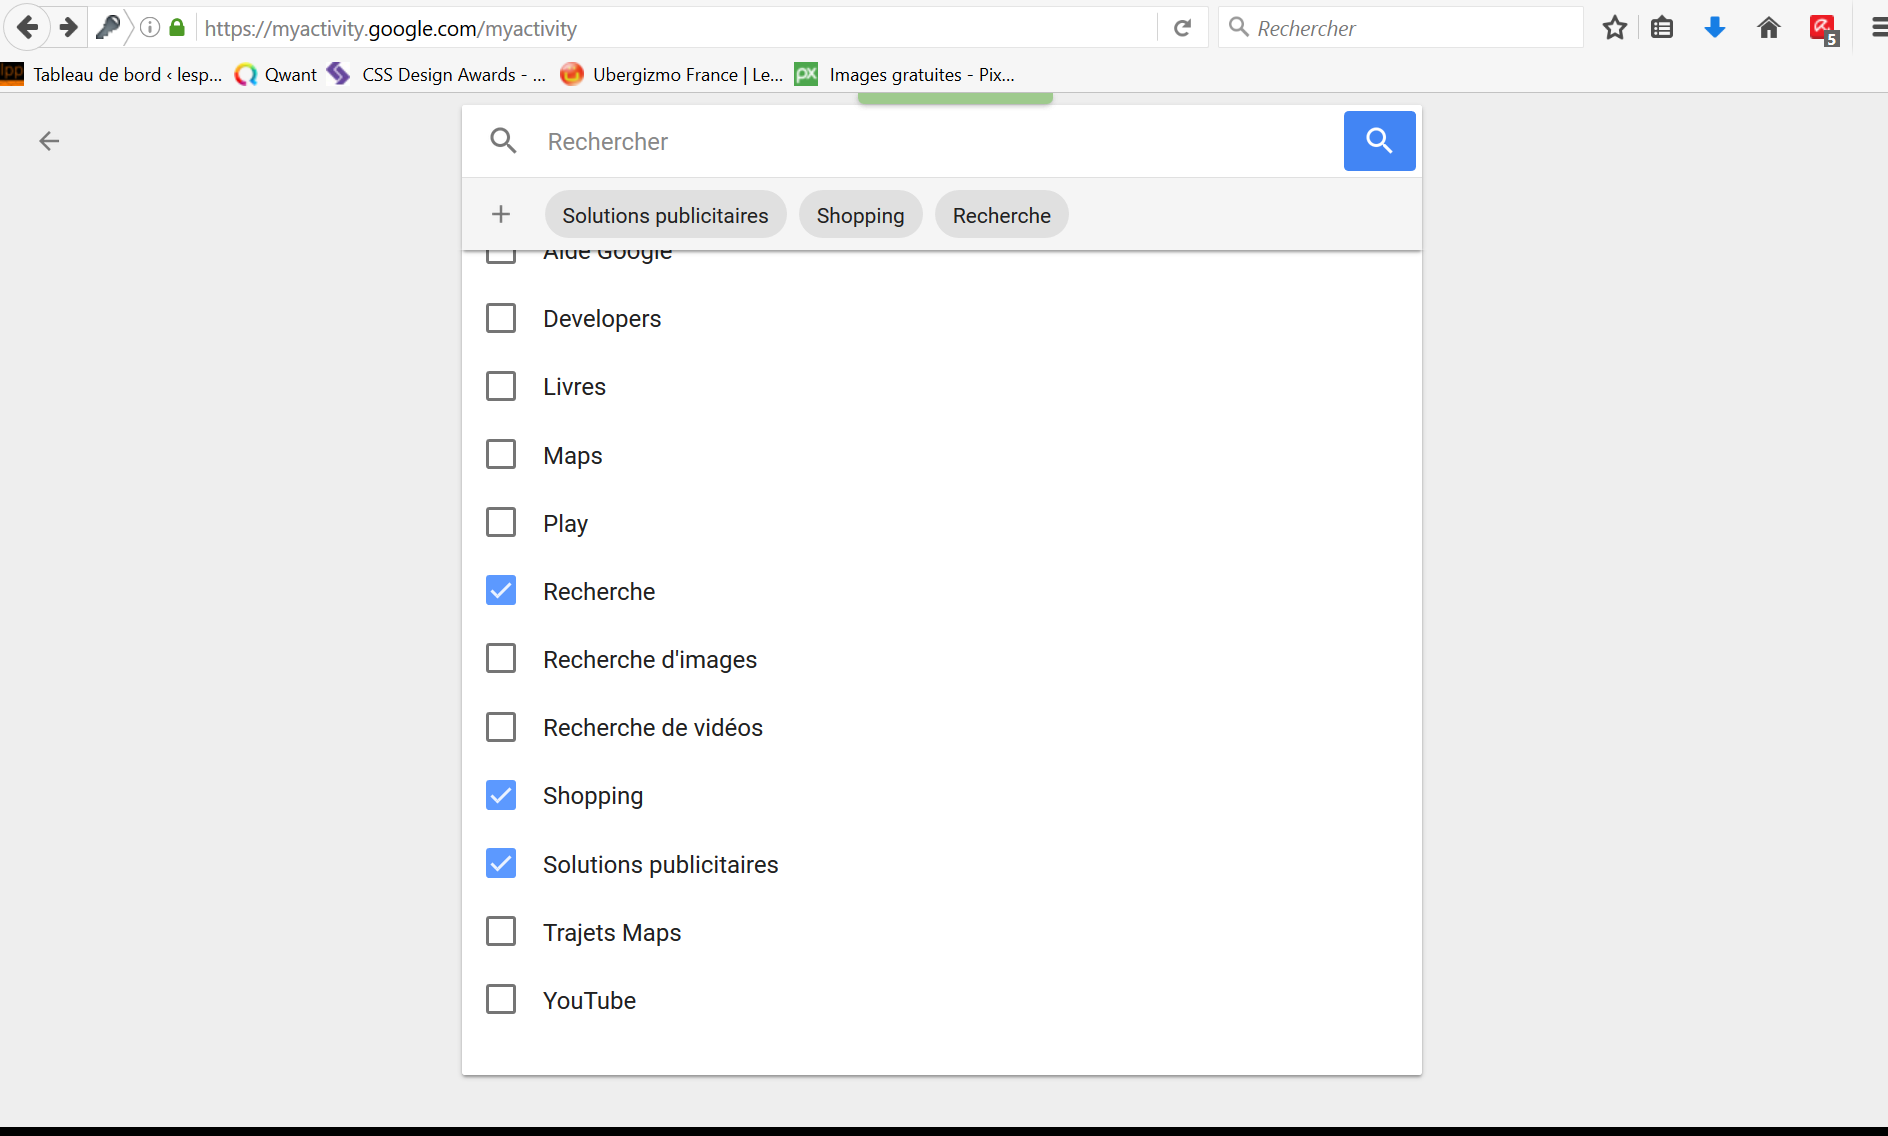Bookmark this page with the star icon
This screenshot has height=1136, width=1888.
pos(1614,28)
